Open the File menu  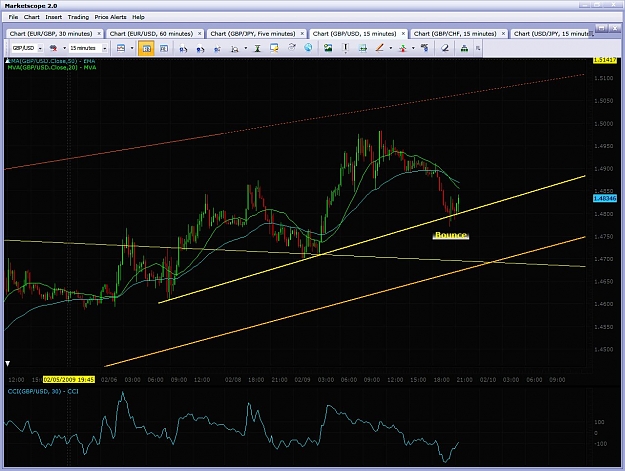click(13, 17)
